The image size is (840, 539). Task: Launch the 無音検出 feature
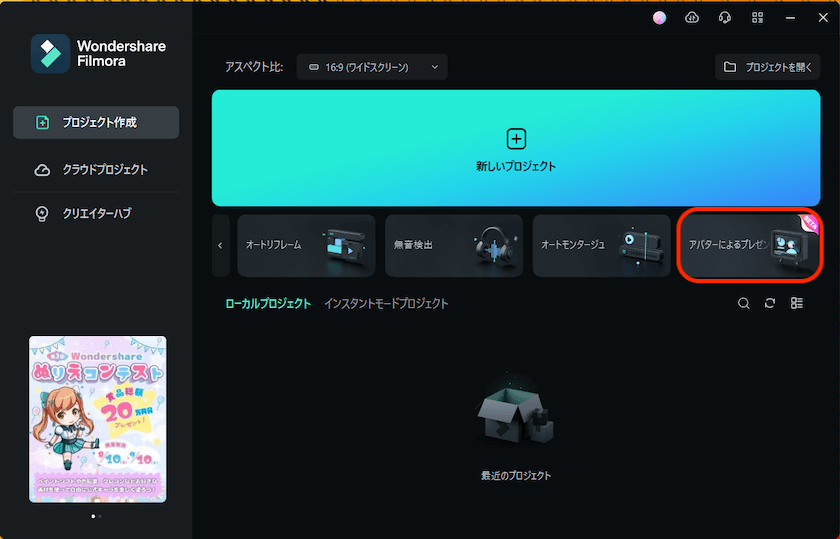(x=453, y=245)
